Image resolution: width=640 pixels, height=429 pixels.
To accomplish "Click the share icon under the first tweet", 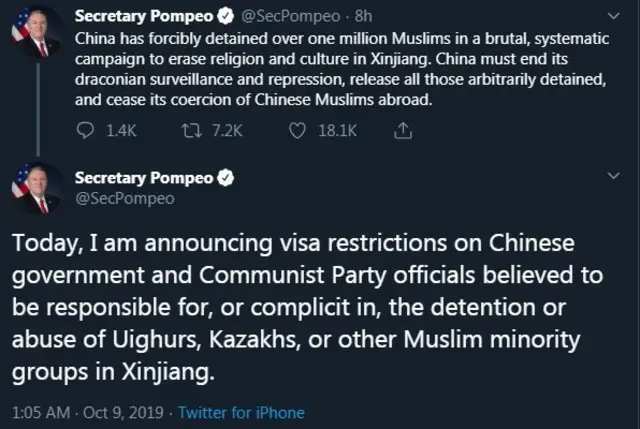I will [x=403, y=131].
